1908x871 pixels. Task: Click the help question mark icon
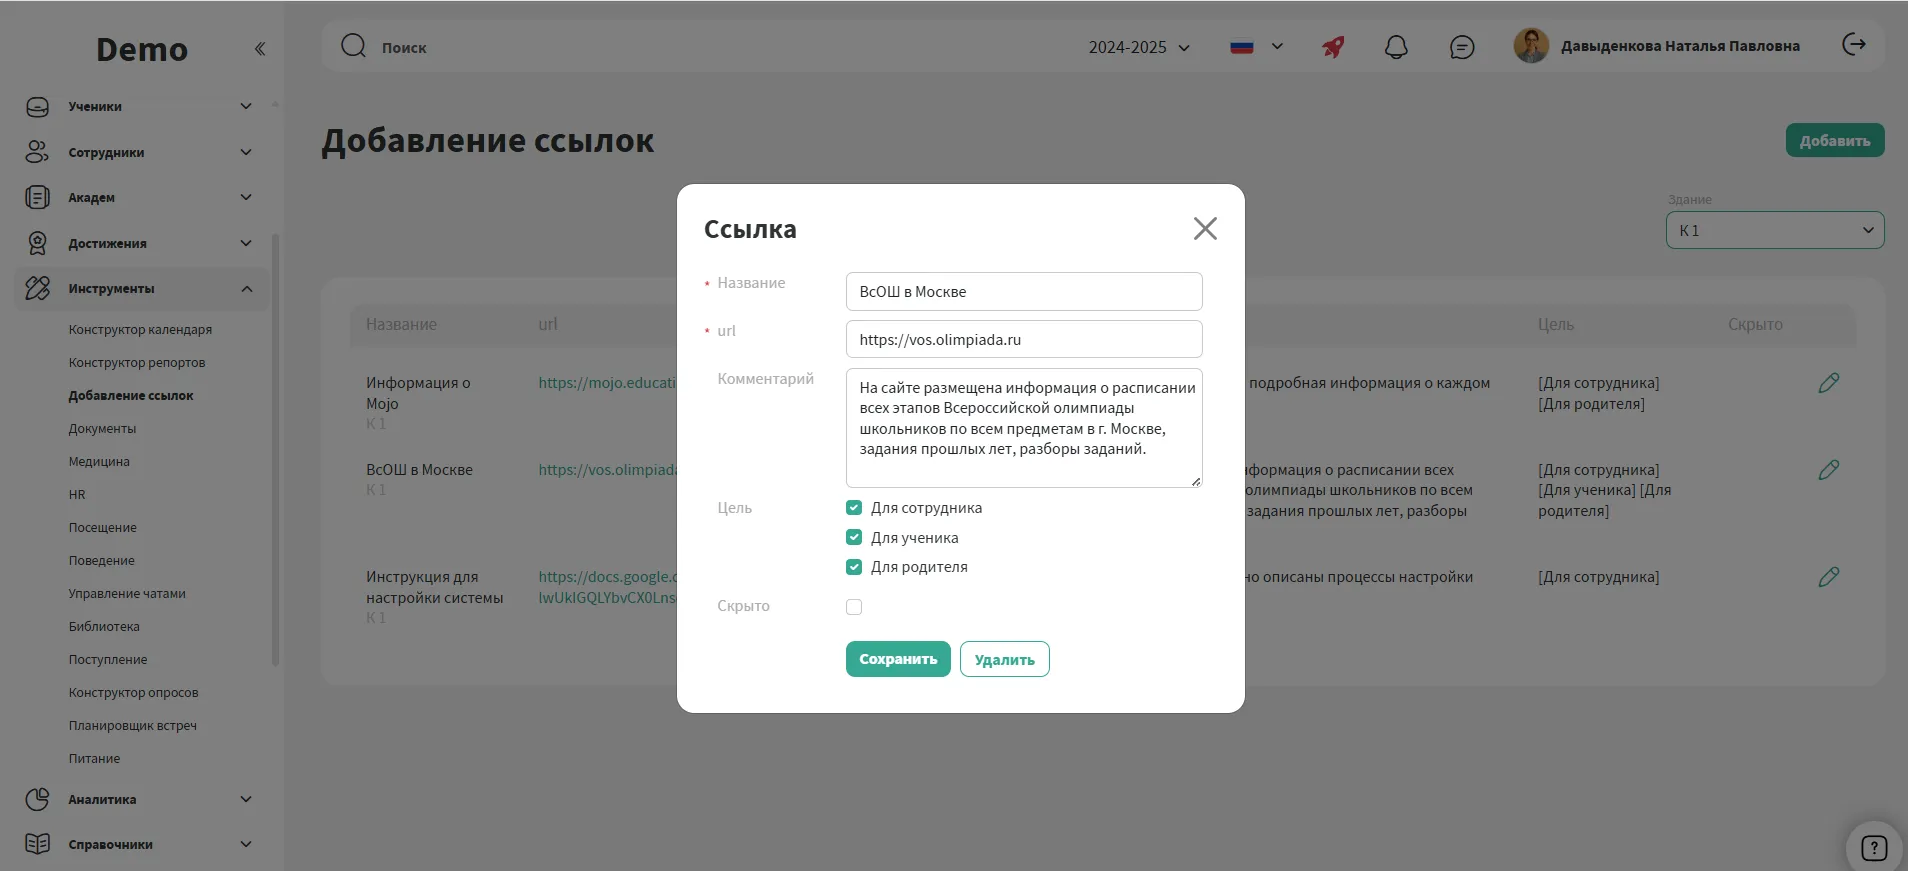(x=1873, y=848)
